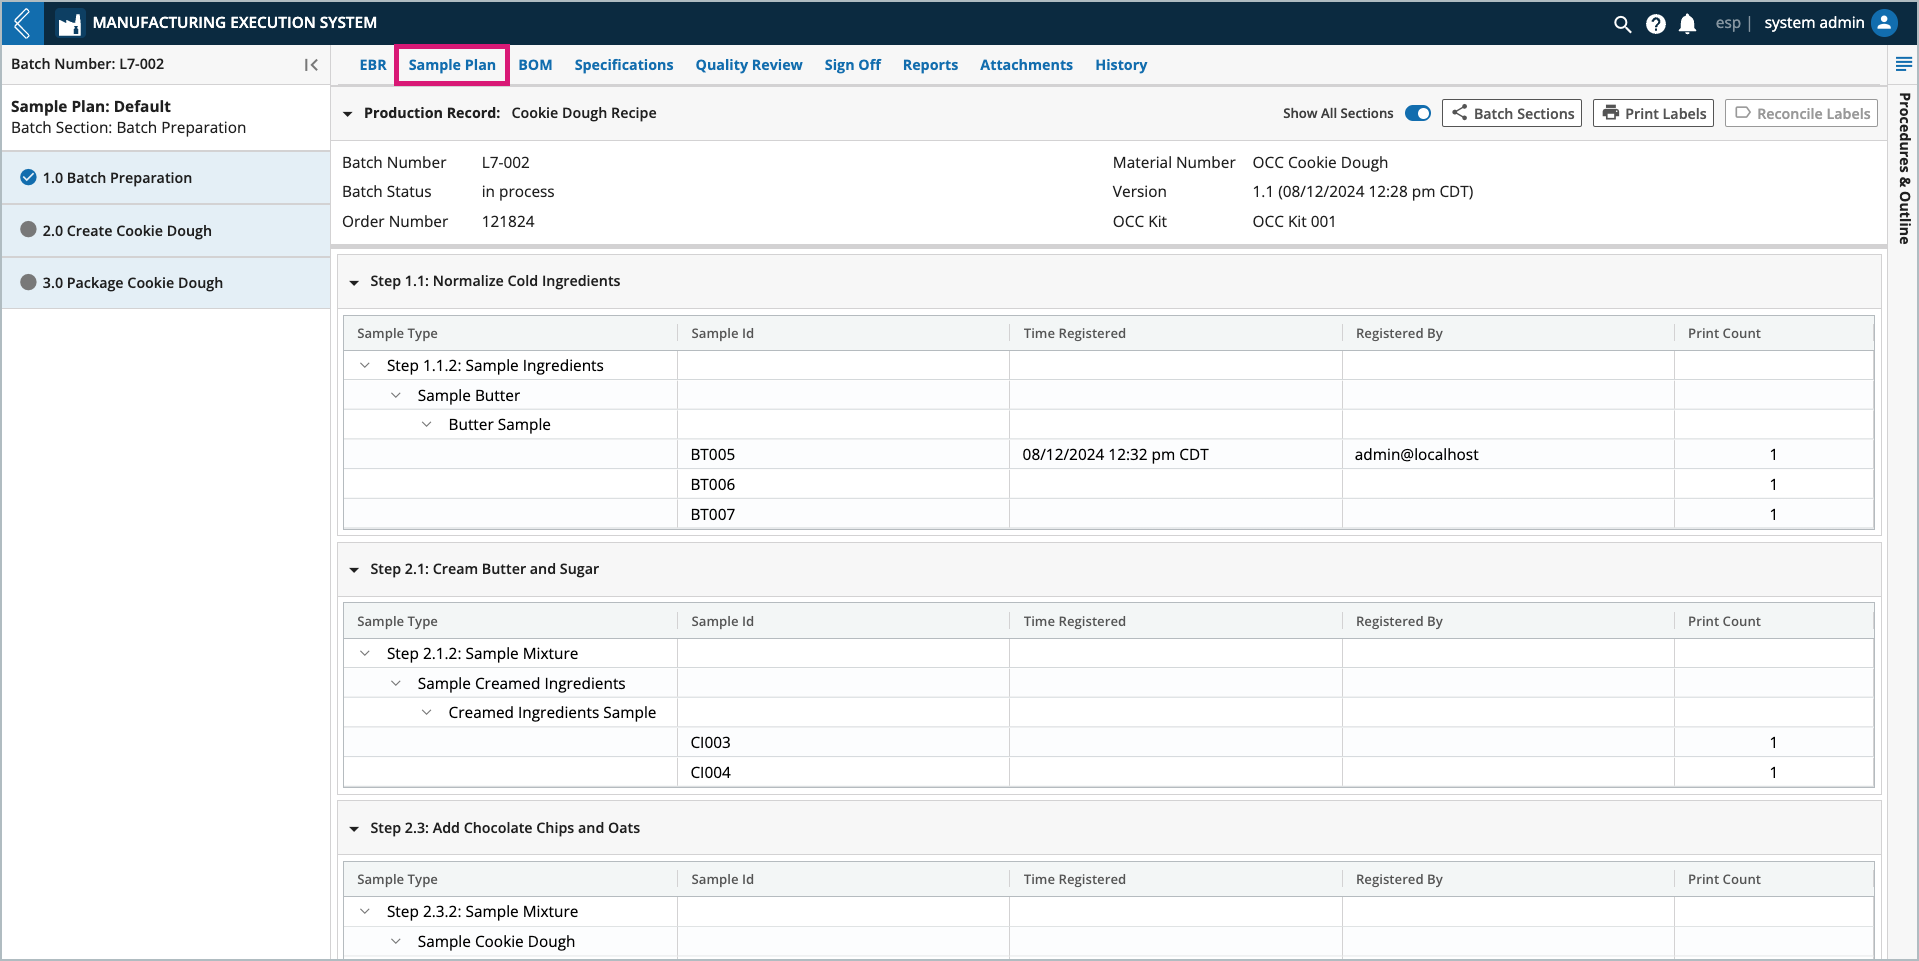Toggle the Show All Sections switch
The height and width of the screenshot is (961, 1919).
coord(1417,113)
